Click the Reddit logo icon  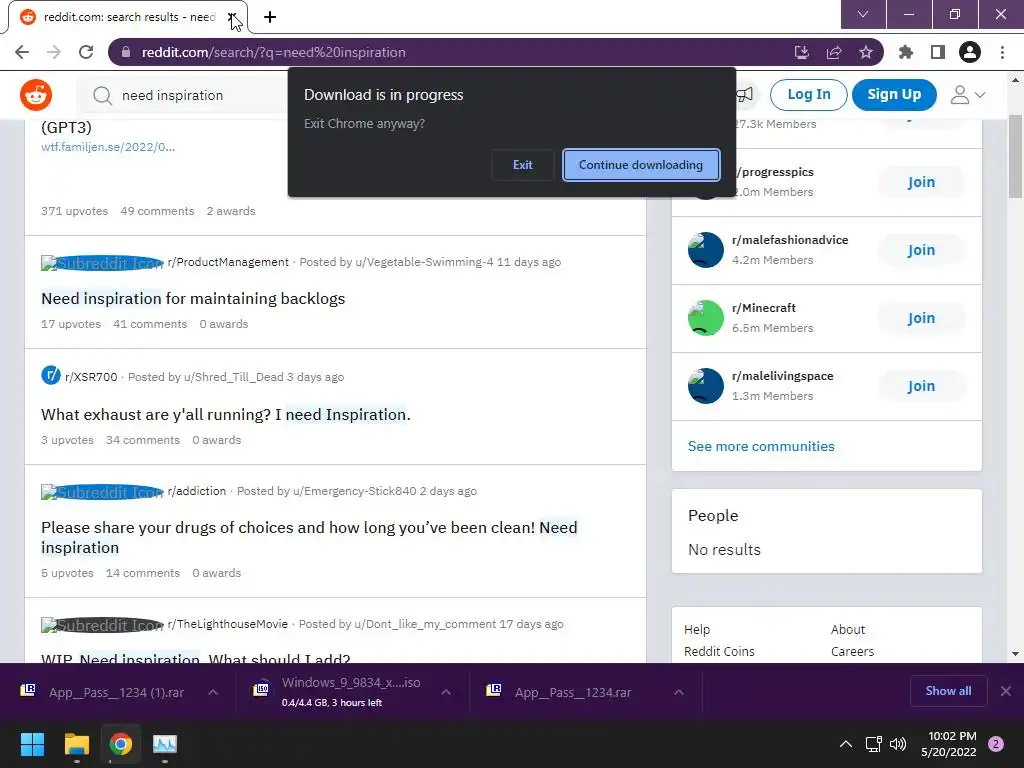point(36,95)
